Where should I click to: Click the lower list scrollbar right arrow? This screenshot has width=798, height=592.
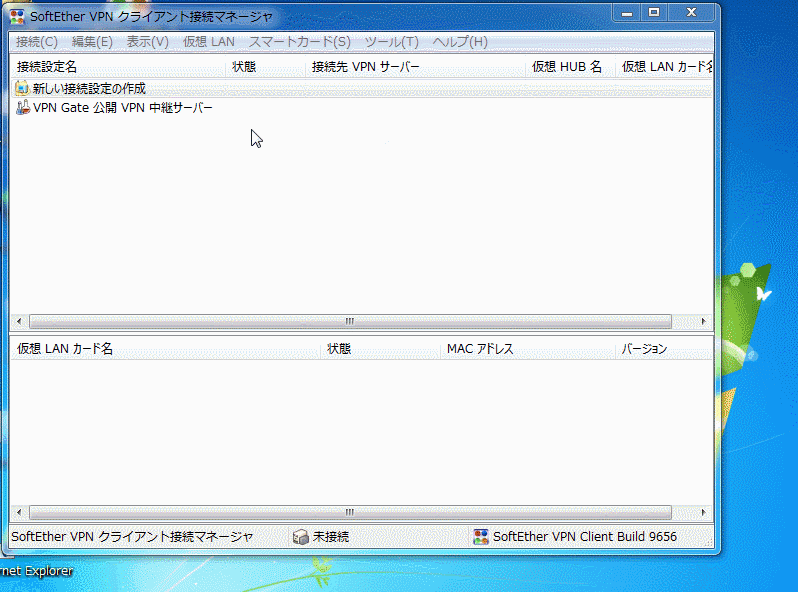click(x=704, y=512)
